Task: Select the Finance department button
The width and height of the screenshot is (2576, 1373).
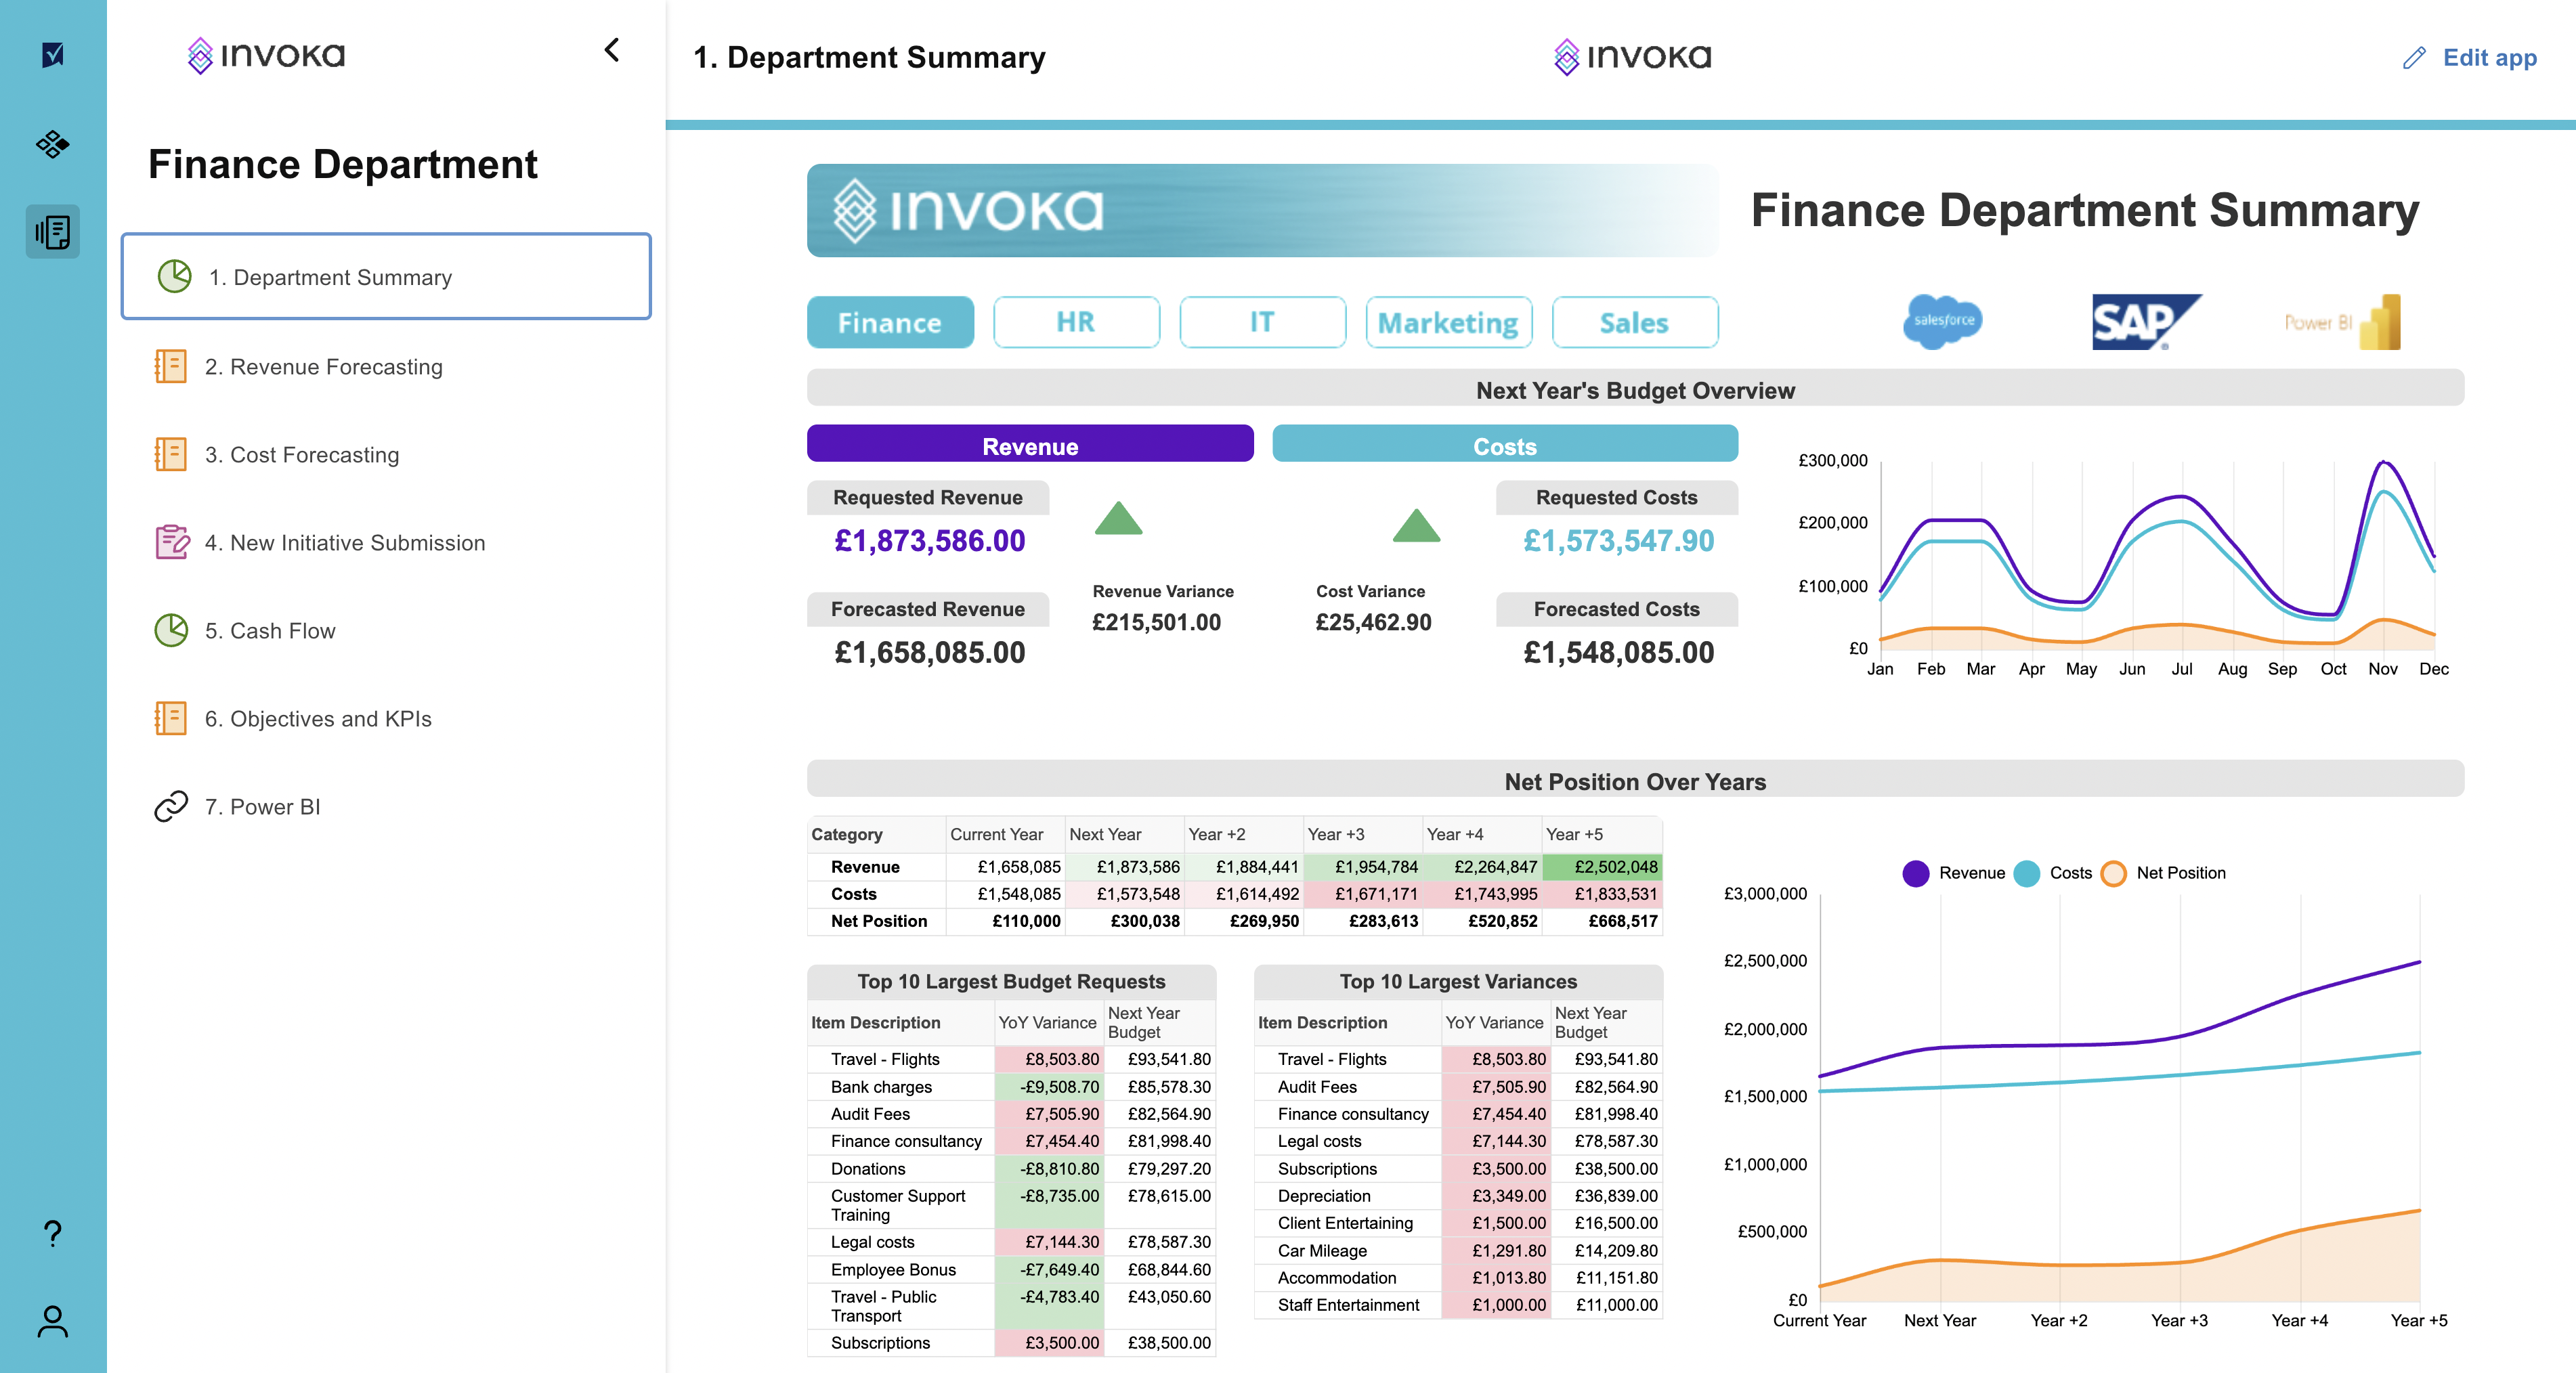Action: pyautogui.click(x=890, y=322)
